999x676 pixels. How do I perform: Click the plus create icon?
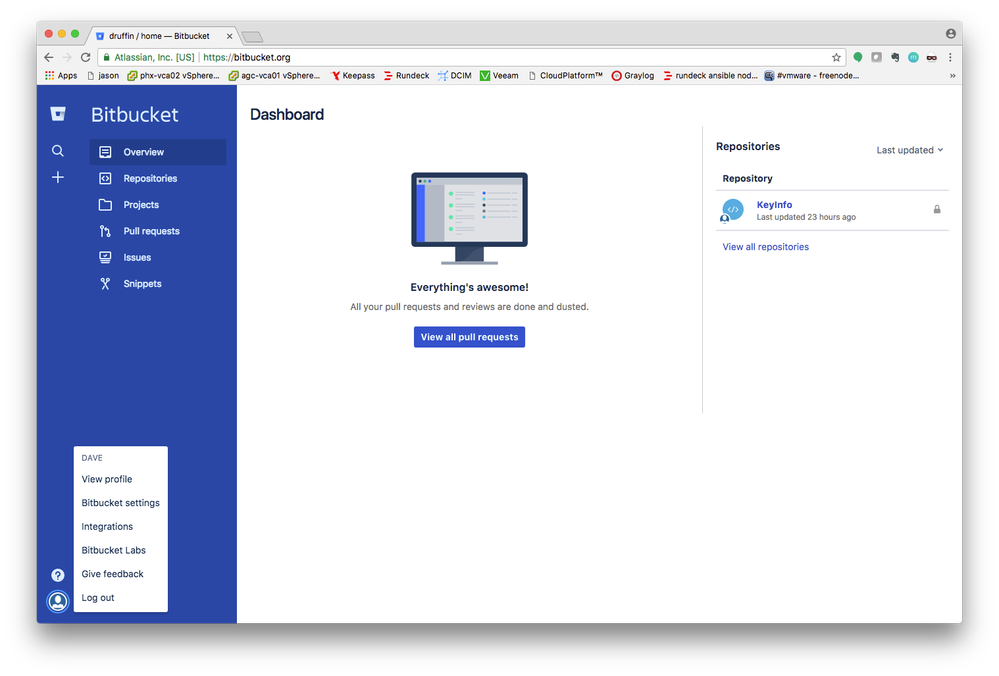pos(58,177)
